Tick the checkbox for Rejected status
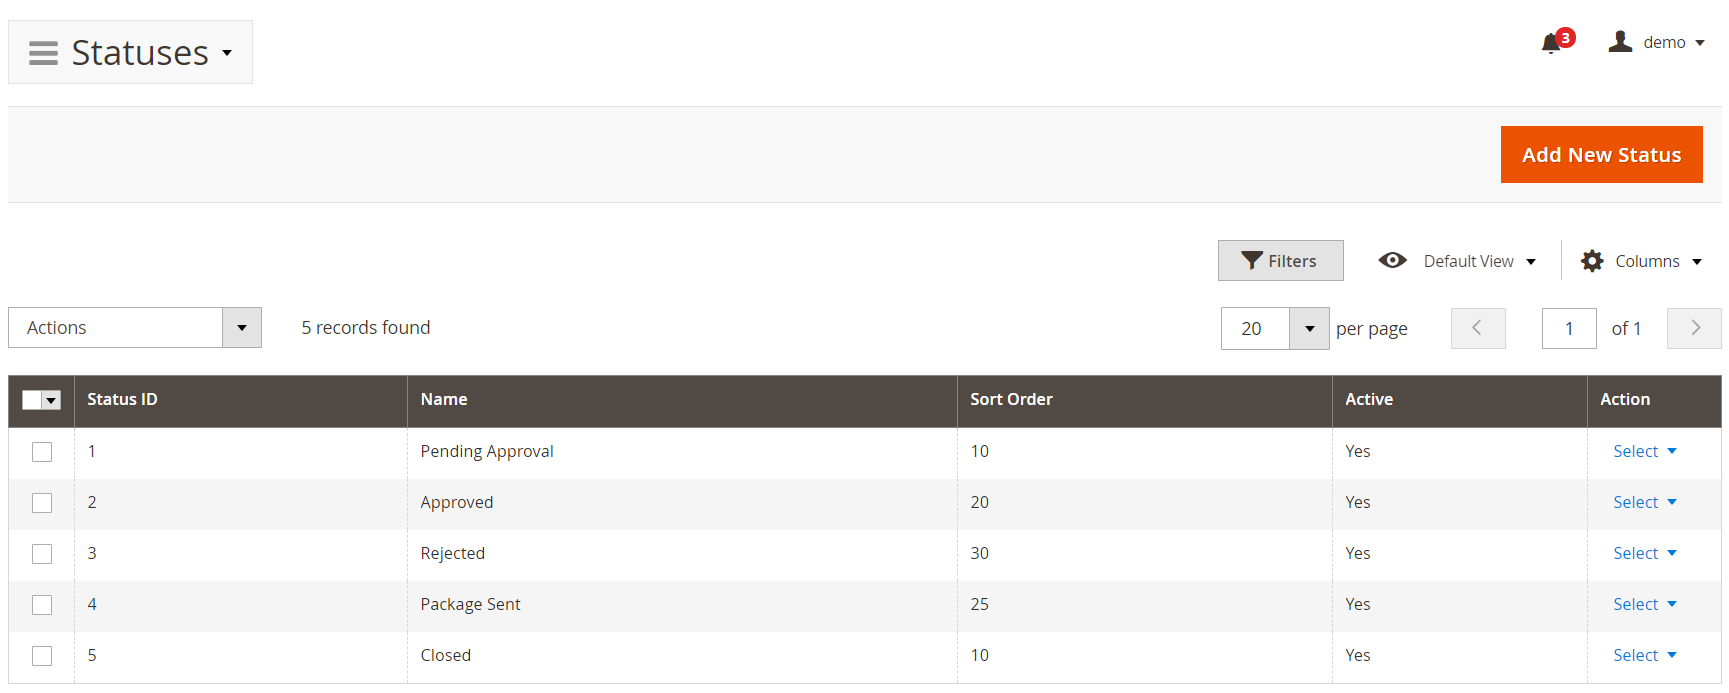The width and height of the screenshot is (1729, 693). 42,554
